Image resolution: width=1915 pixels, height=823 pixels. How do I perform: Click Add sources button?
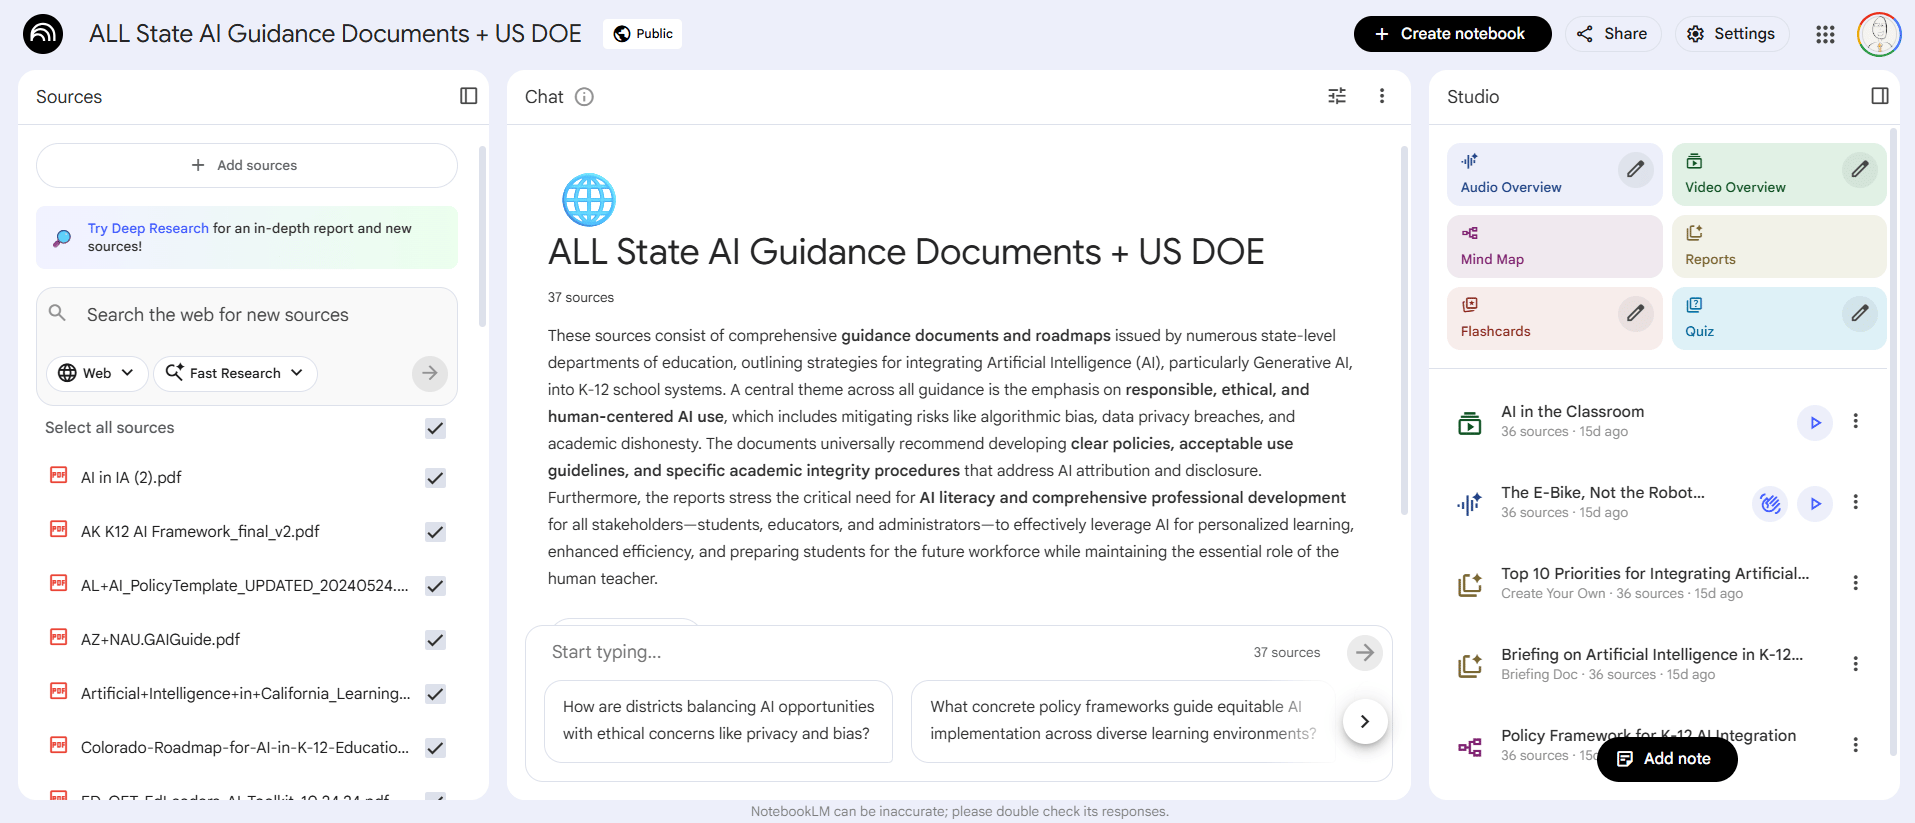(x=247, y=165)
